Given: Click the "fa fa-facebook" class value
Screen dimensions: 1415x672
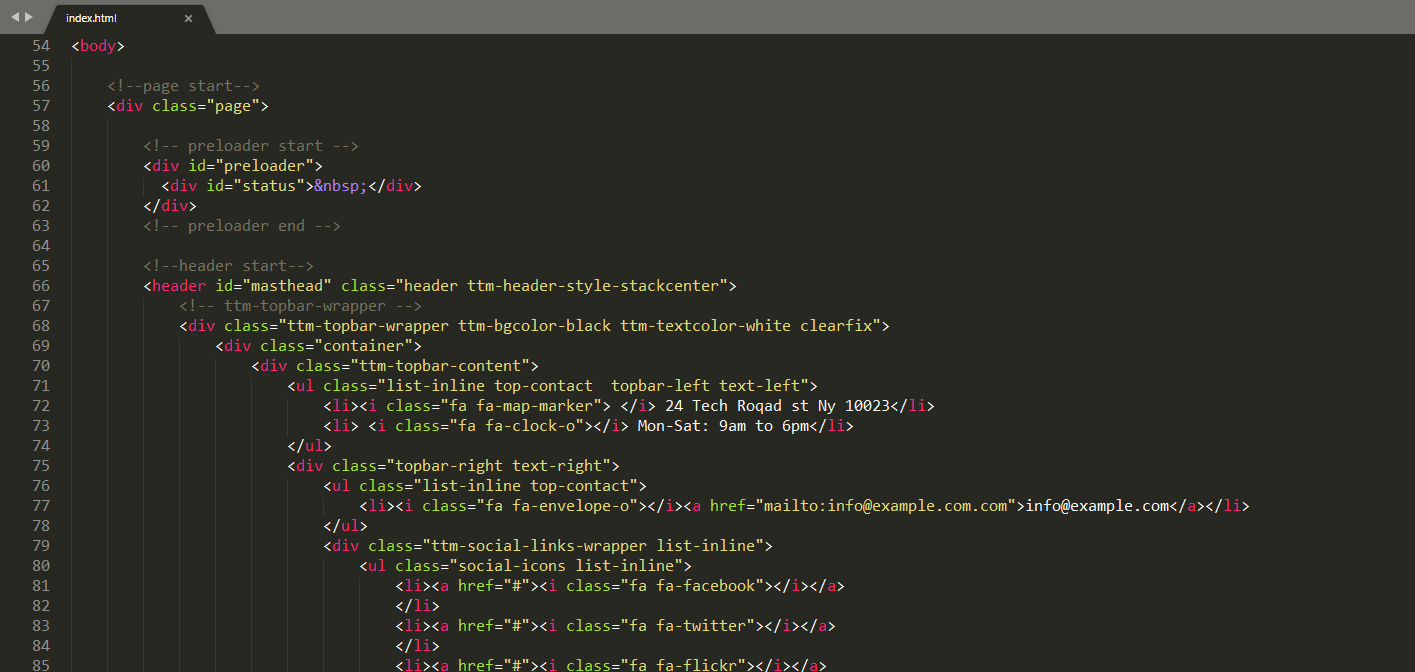Looking at the screenshot, I should (692, 586).
